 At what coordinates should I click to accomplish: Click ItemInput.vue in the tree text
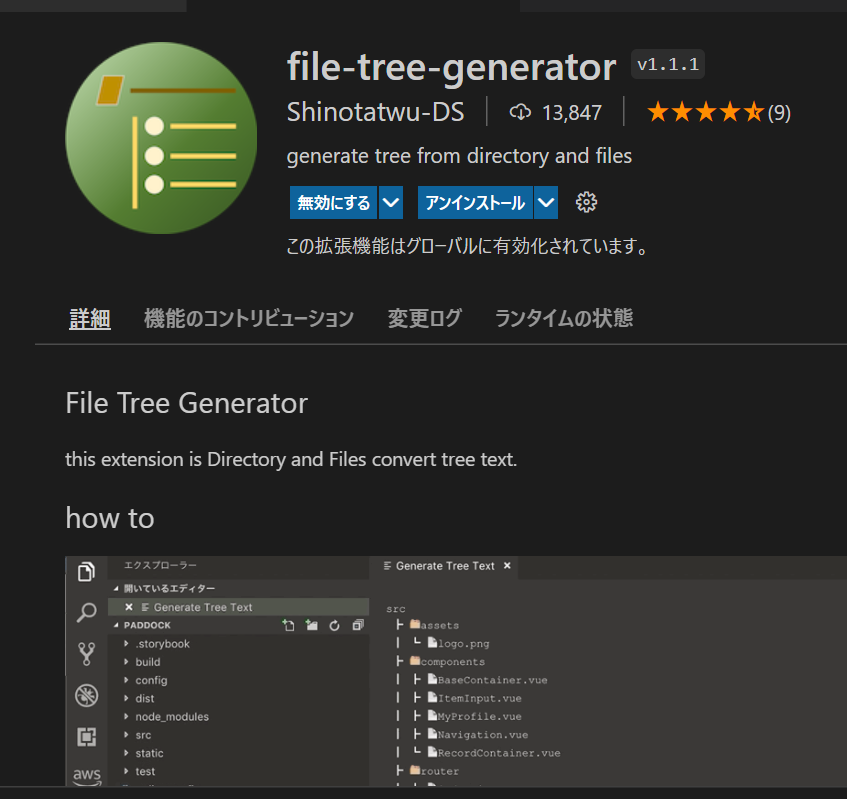[480, 699]
